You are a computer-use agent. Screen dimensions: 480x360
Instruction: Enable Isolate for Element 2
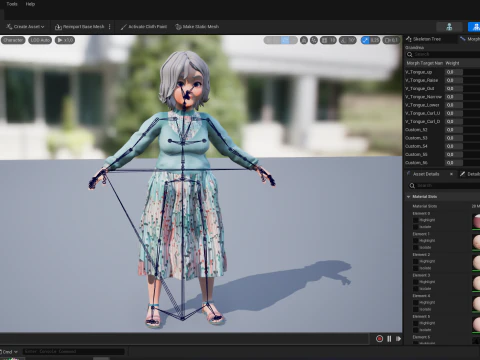416,268
